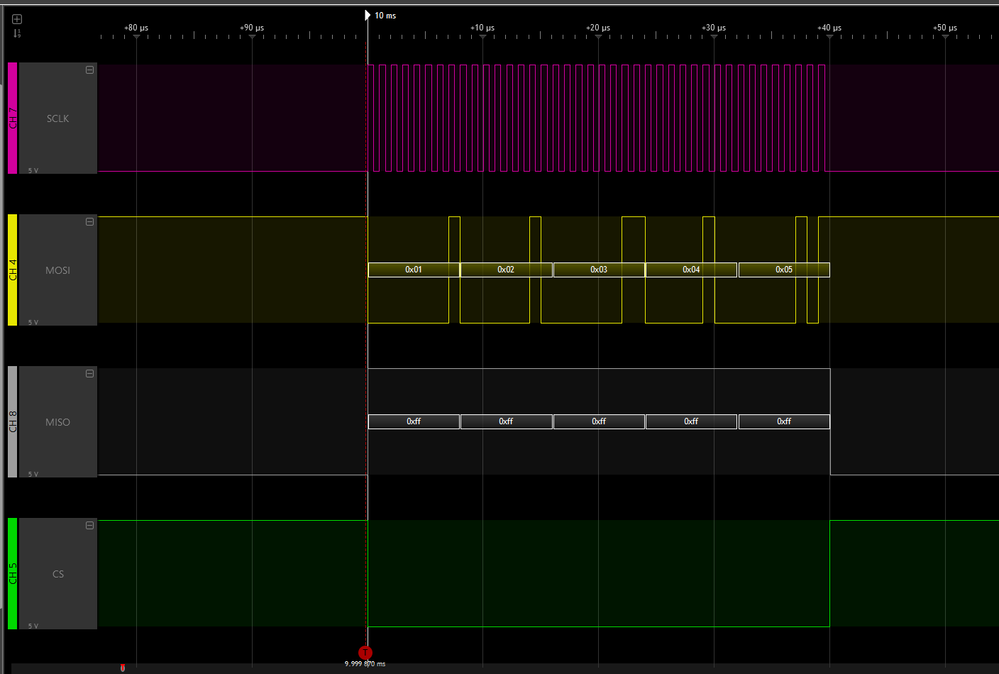
Task: Click the red T trigger marker icon
Action: click(365, 652)
